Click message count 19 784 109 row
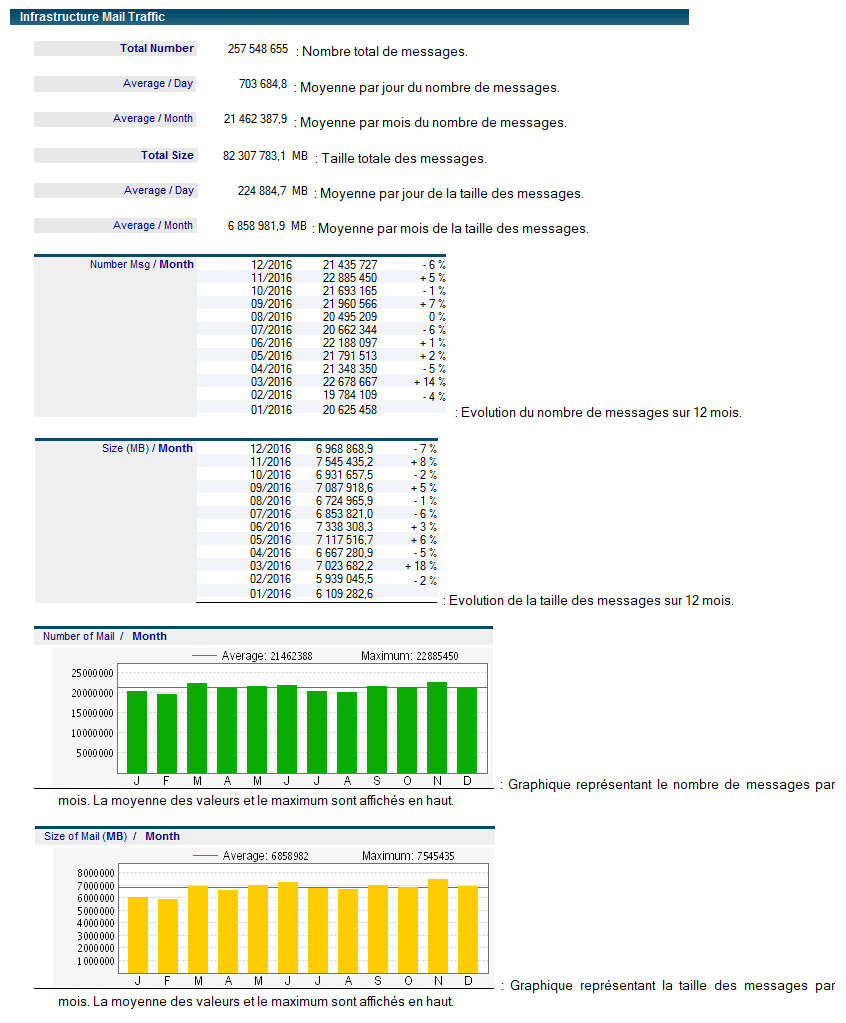The height and width of the screenshot is (1023, 846). click(x=350, y=395)
